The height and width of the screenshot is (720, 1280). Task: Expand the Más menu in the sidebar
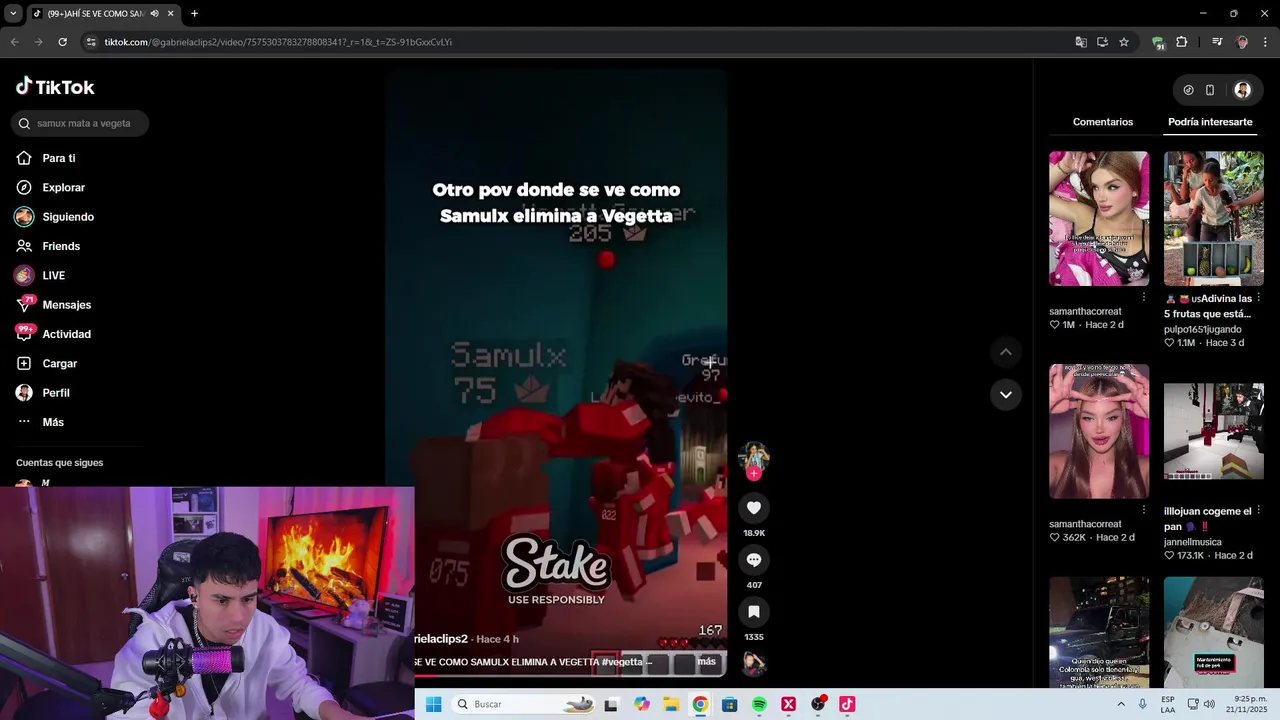[41, 422]
